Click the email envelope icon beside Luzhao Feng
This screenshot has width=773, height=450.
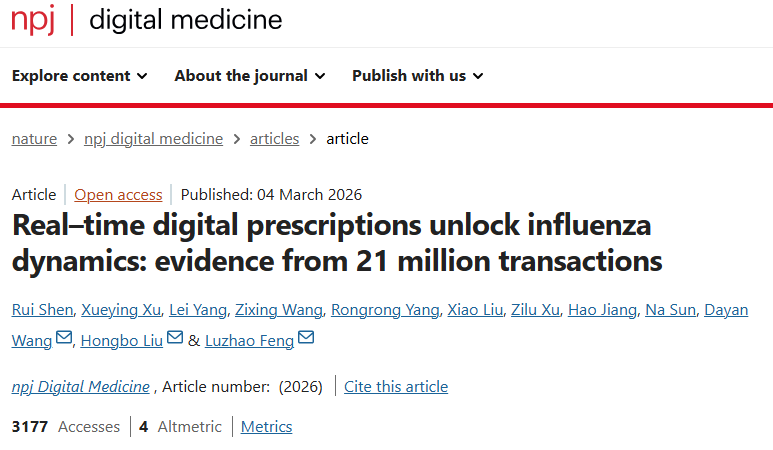coord(306,339)
